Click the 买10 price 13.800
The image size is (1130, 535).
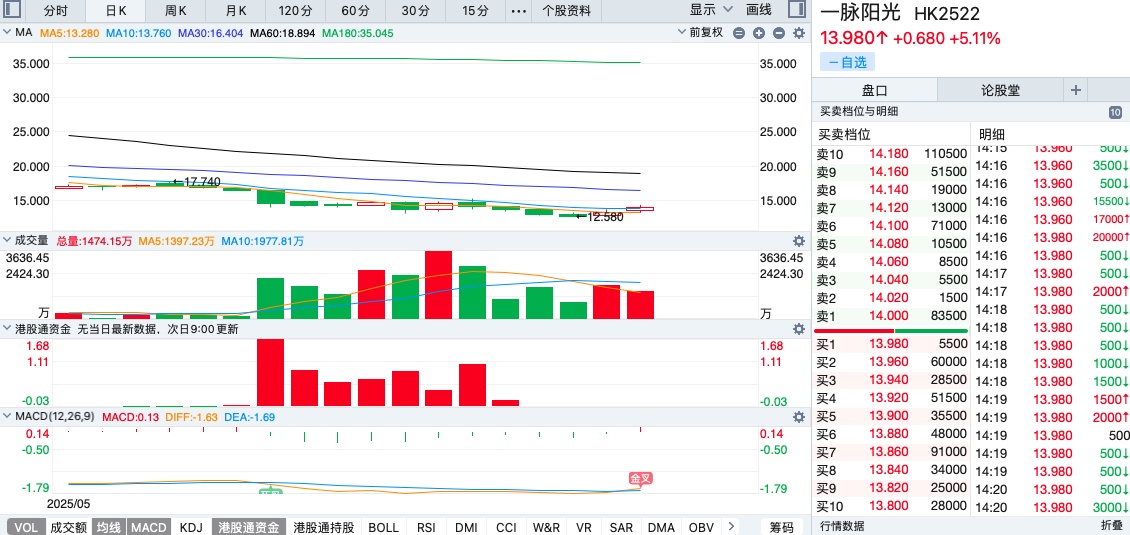(889, 506)
